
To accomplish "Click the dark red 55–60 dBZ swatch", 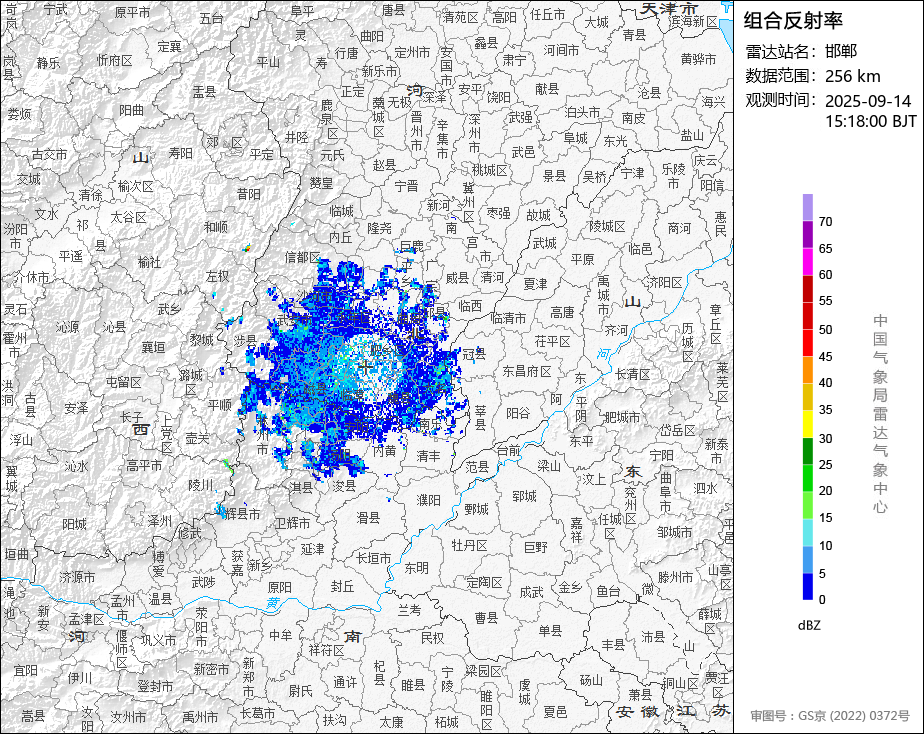I will [808, 289].
